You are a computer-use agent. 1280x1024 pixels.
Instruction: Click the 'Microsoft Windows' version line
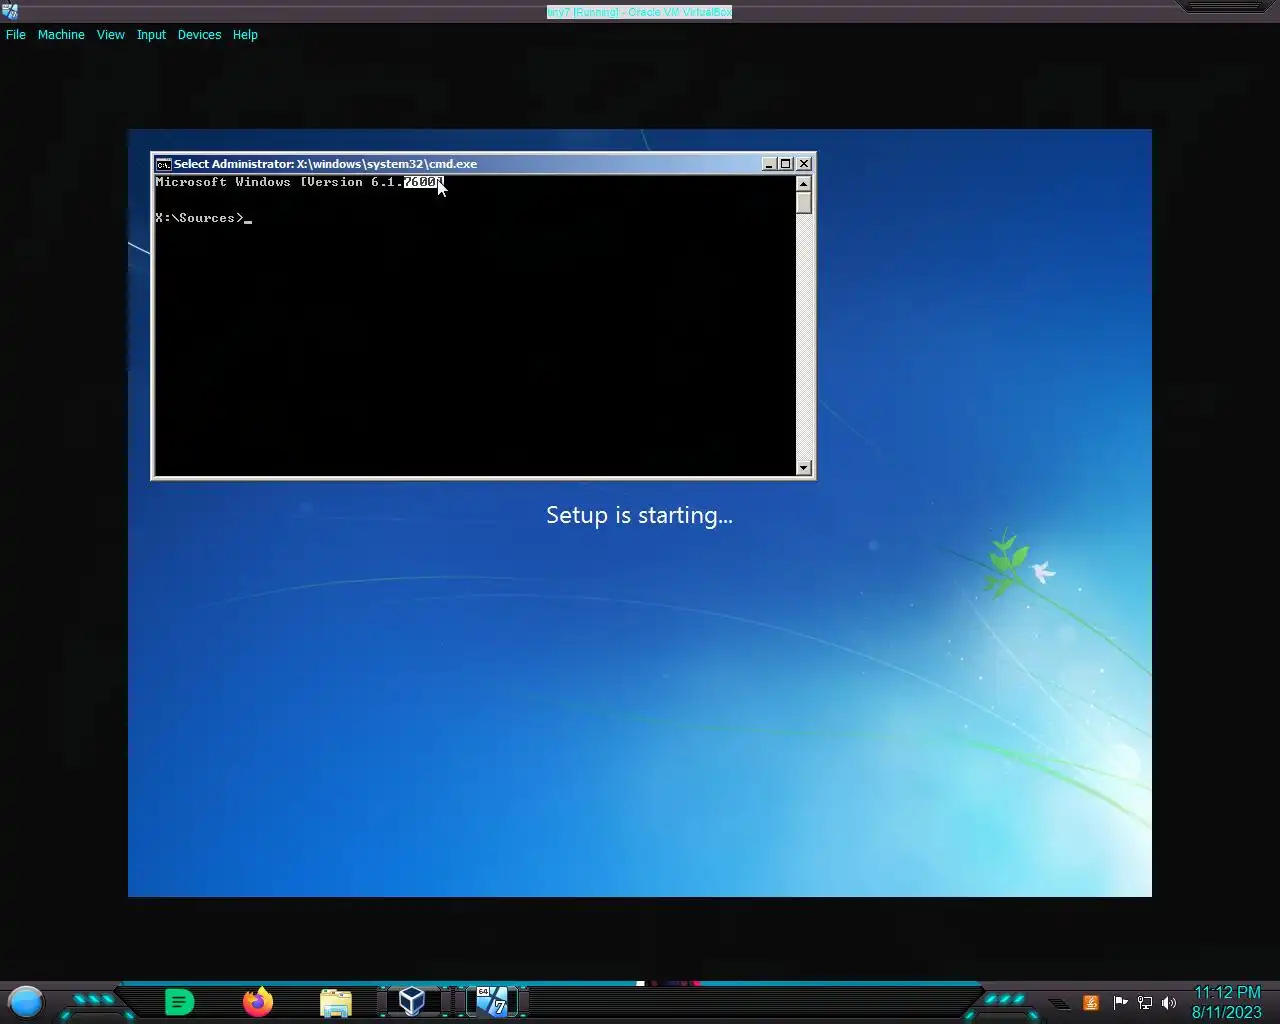(x=298, y=182)
